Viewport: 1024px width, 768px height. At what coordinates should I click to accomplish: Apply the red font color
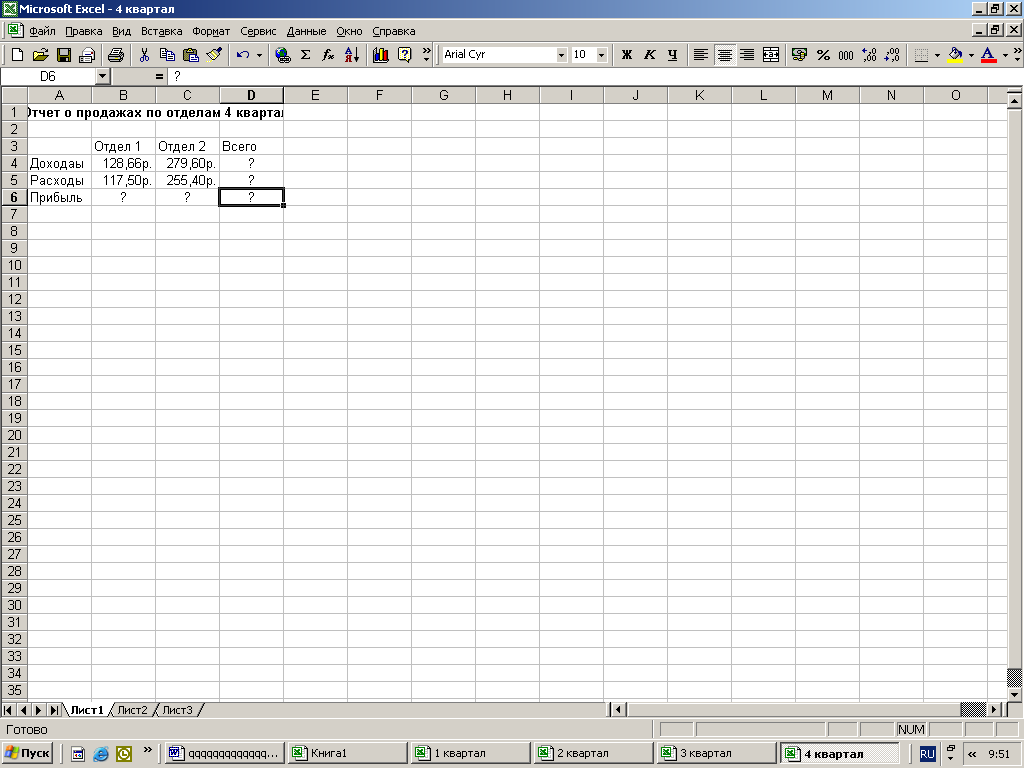tap(989, 55)
